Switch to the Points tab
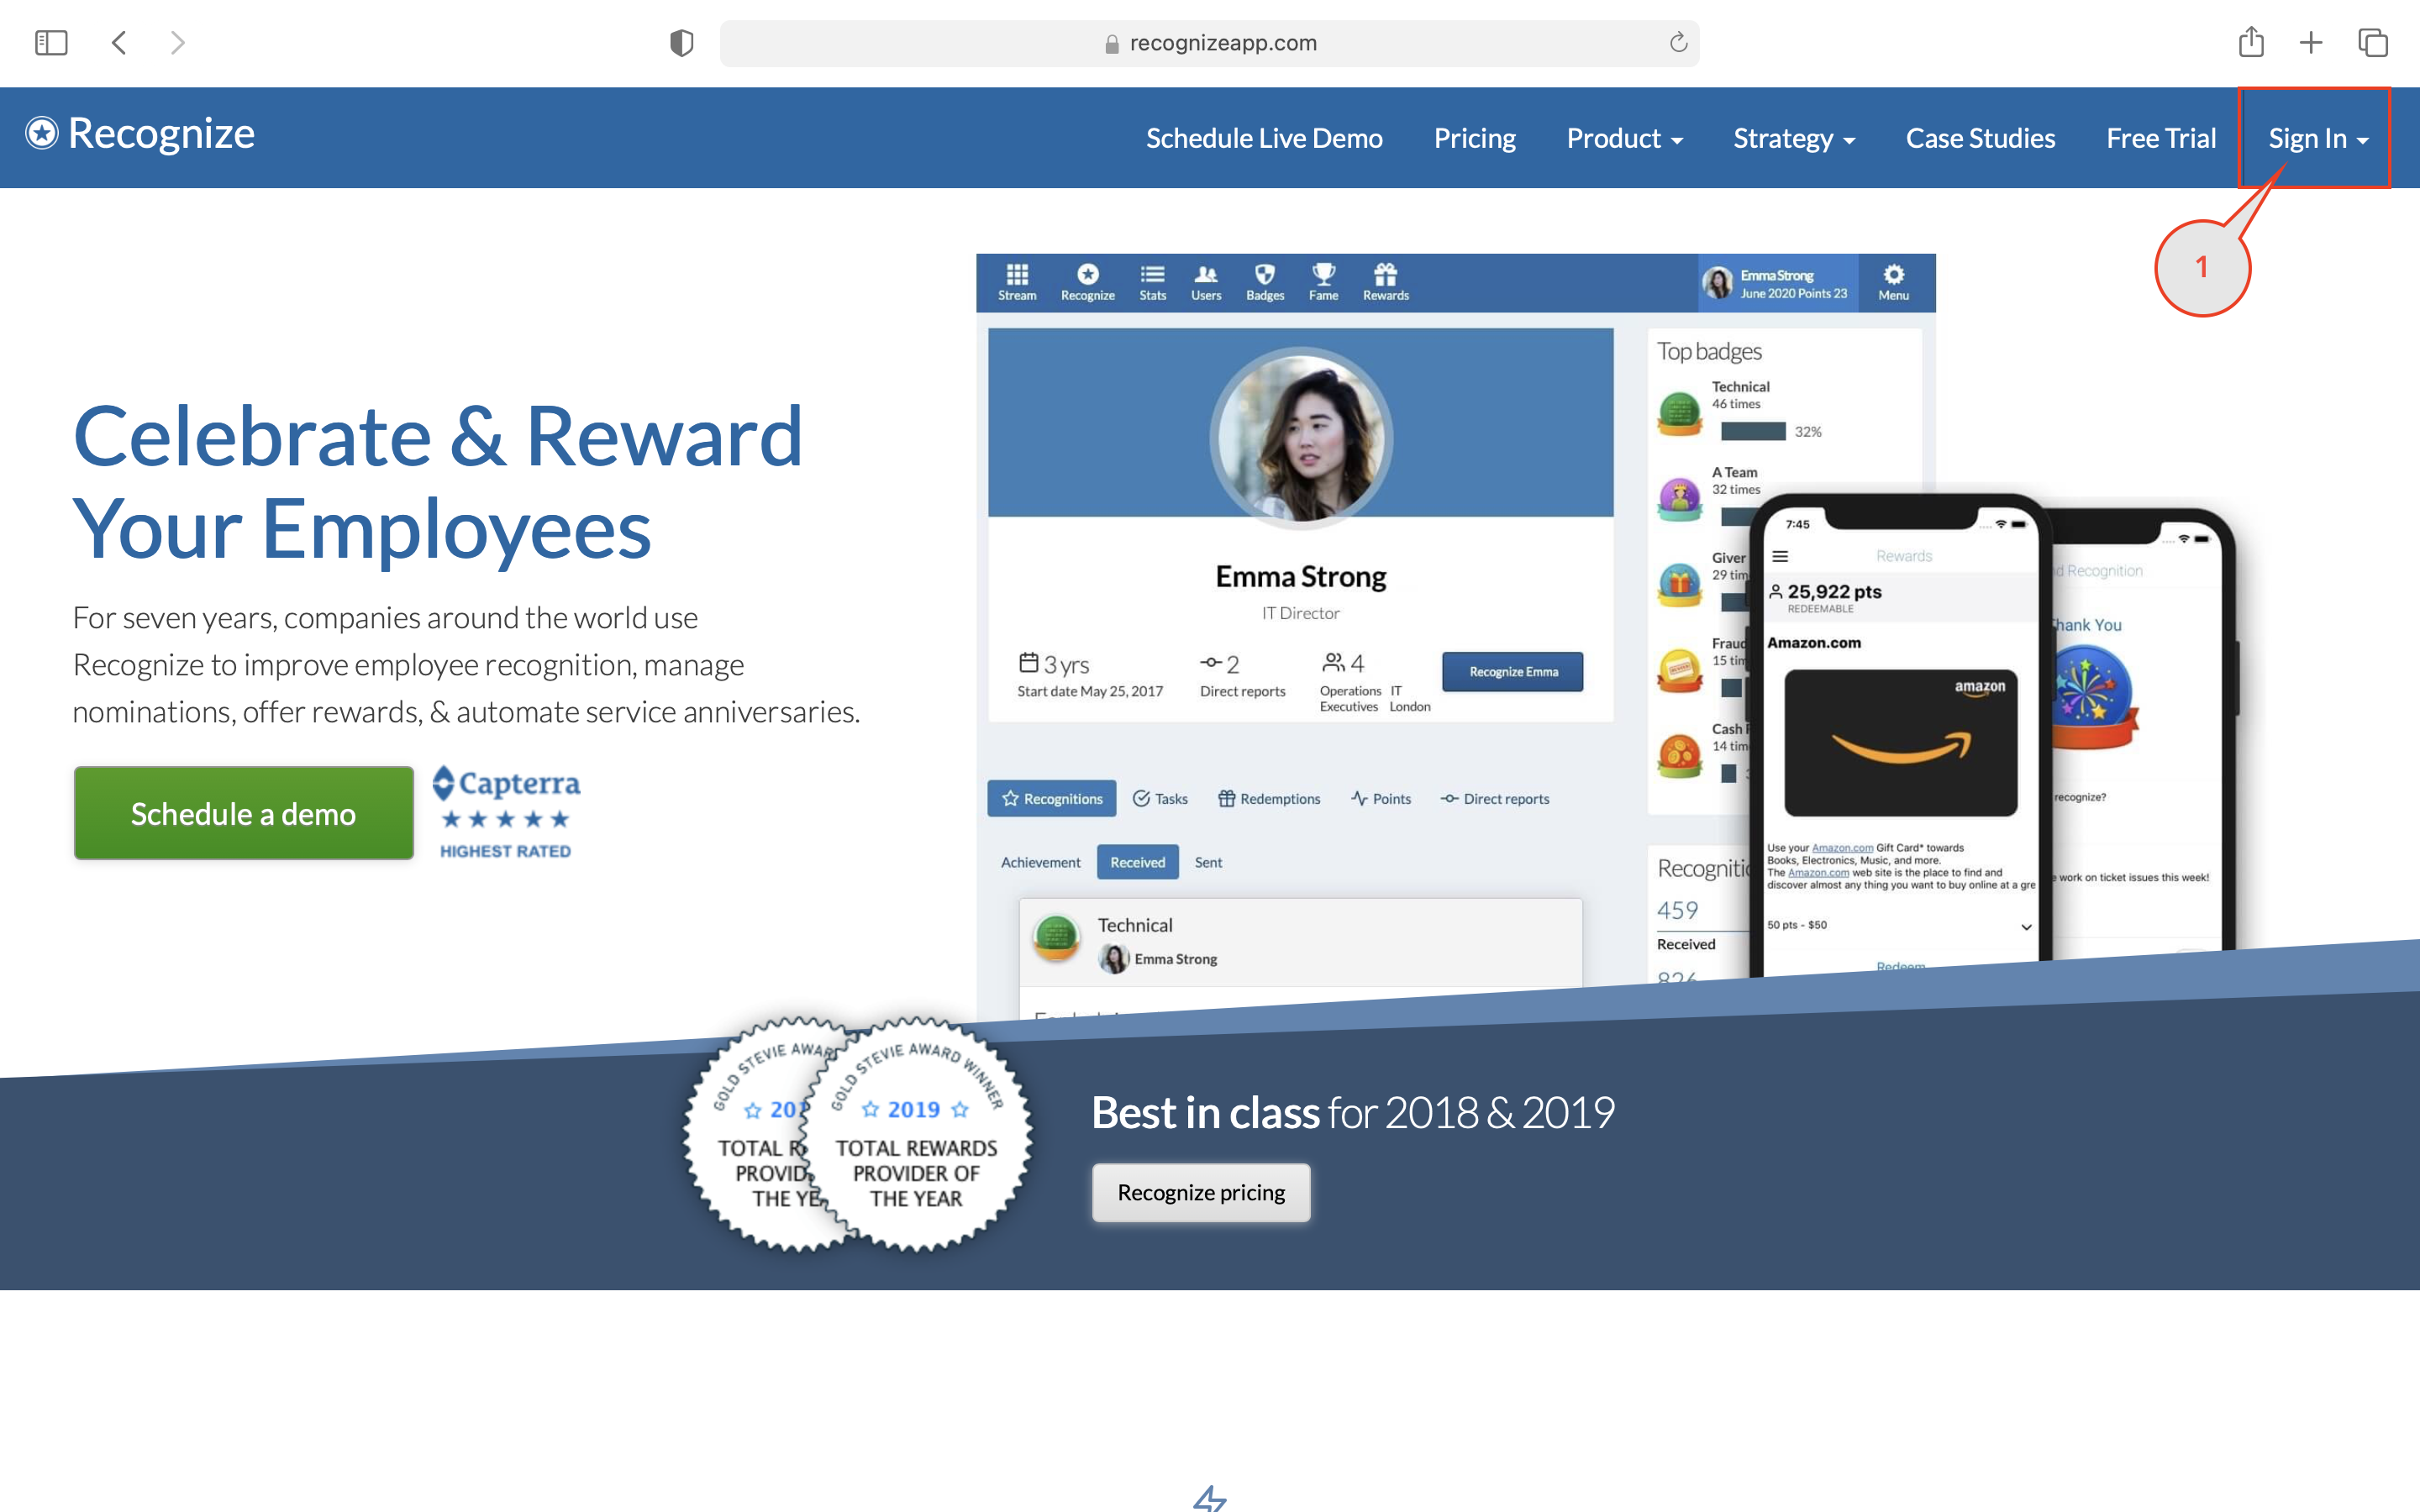 coord(1381,798)
